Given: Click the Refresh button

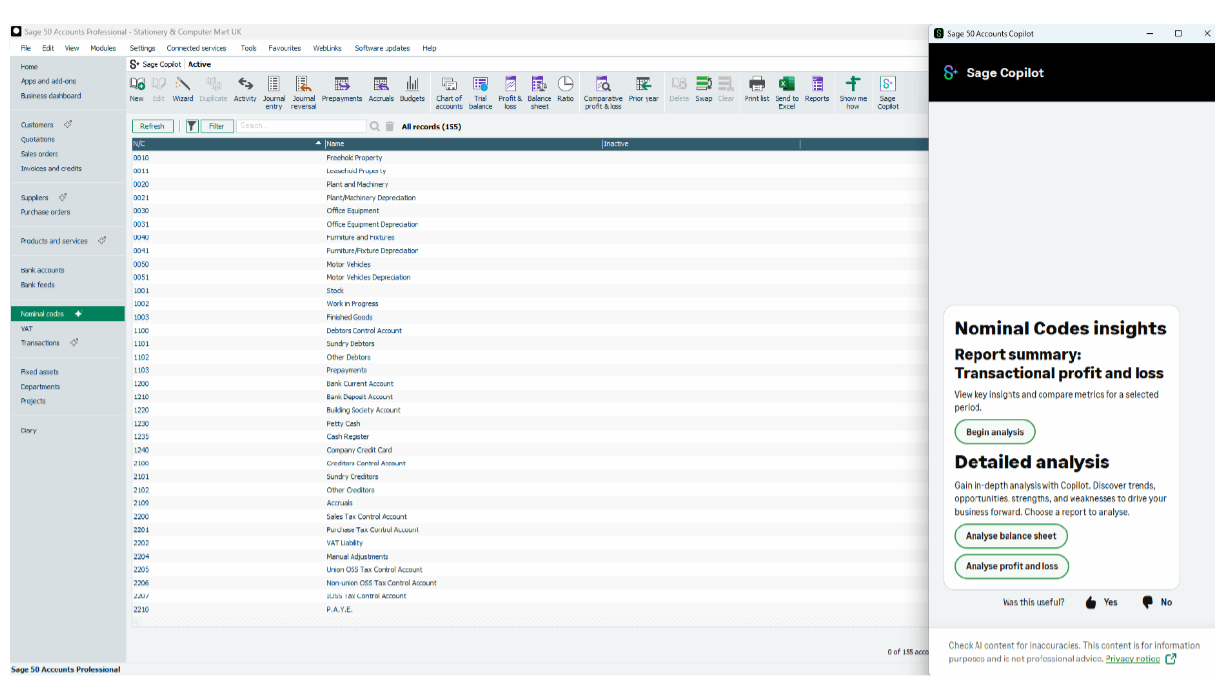Looking at the screenshot, I should [x=152, y=126].
